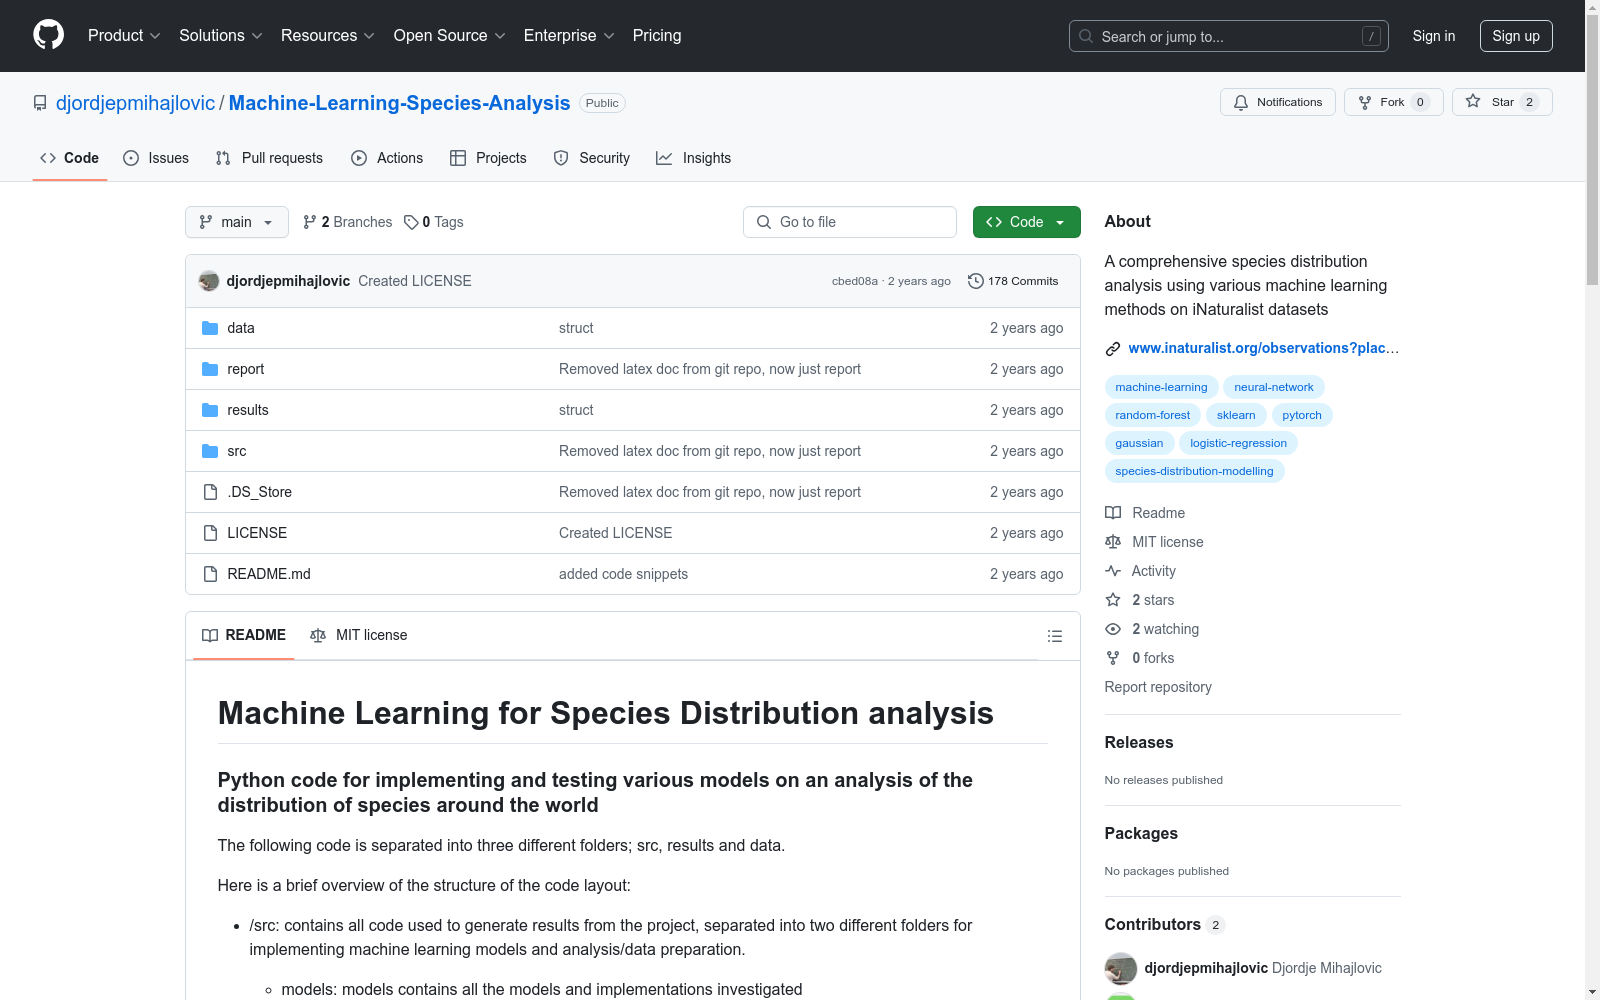The image size is (1600, 1000).
Task: Select the README tab
Action: click(x=244, y=636)
